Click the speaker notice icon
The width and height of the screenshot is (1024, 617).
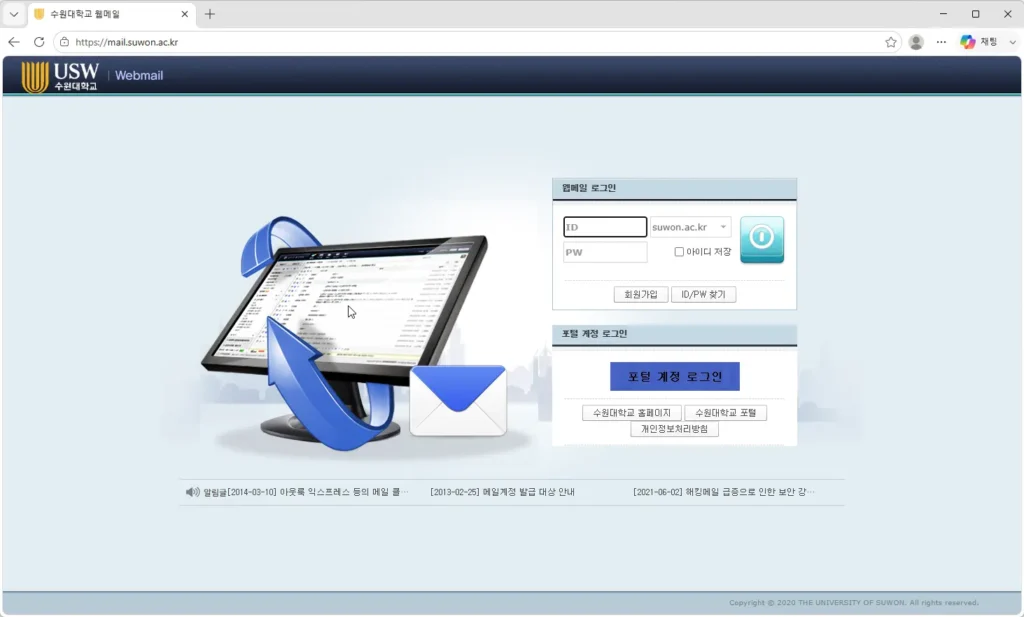coord(192,492)
